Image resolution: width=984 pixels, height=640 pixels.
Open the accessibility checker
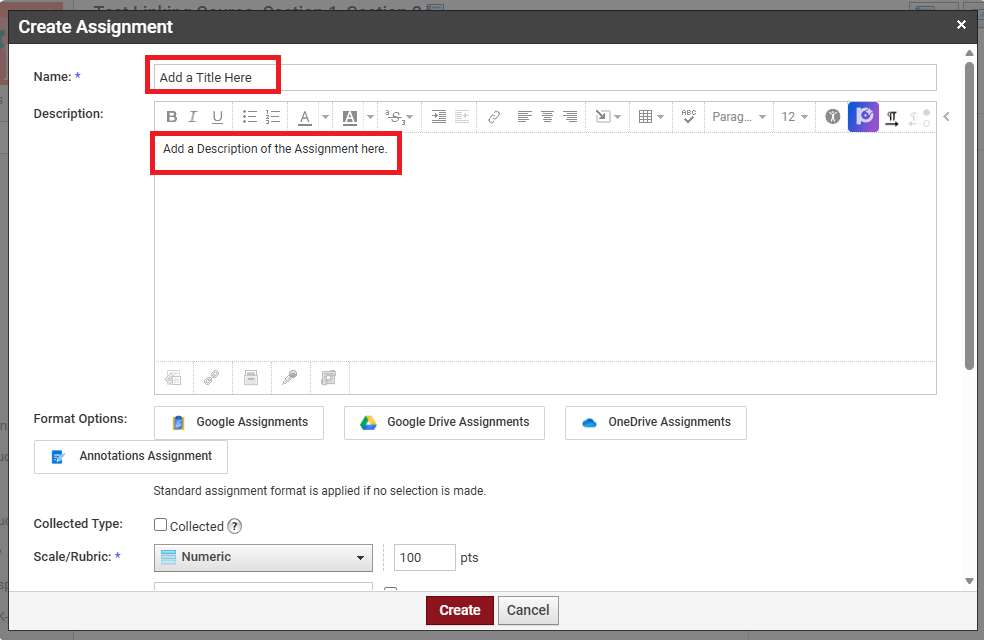(x=833, y=117)
